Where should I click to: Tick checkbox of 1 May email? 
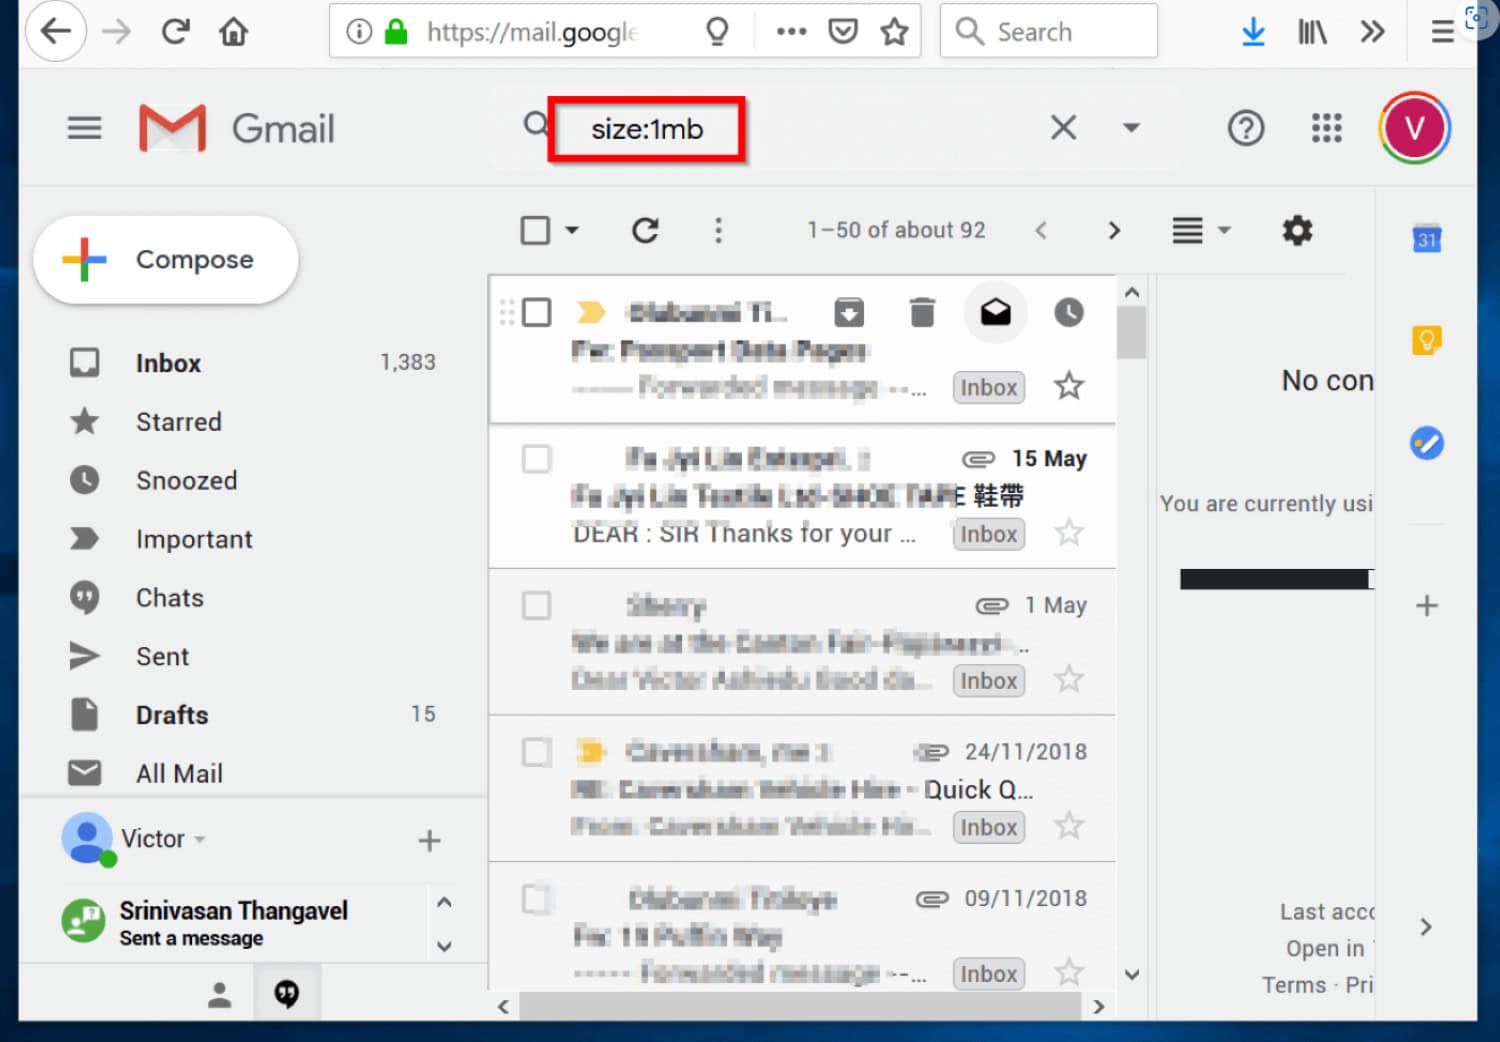[x=536, y=605]
